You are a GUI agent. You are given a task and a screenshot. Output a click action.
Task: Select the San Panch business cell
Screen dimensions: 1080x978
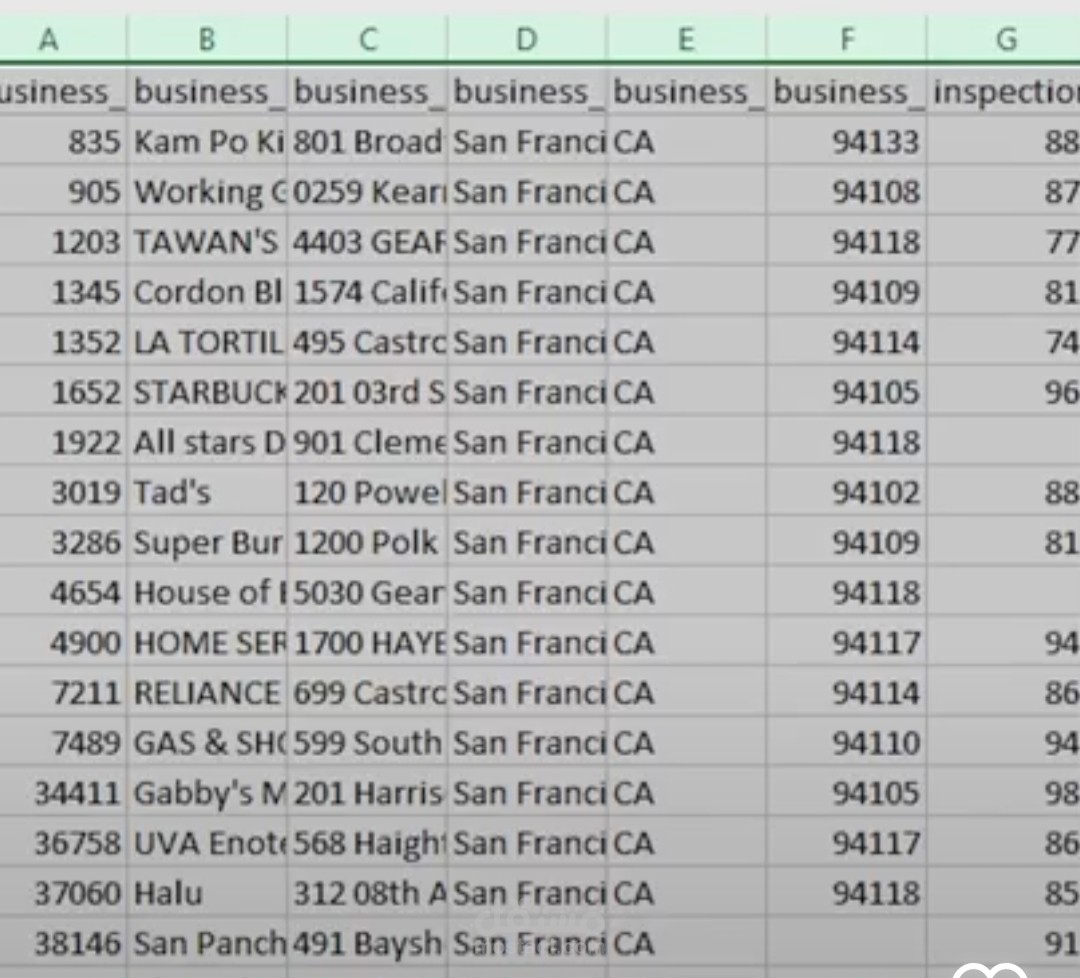point(206,943)
